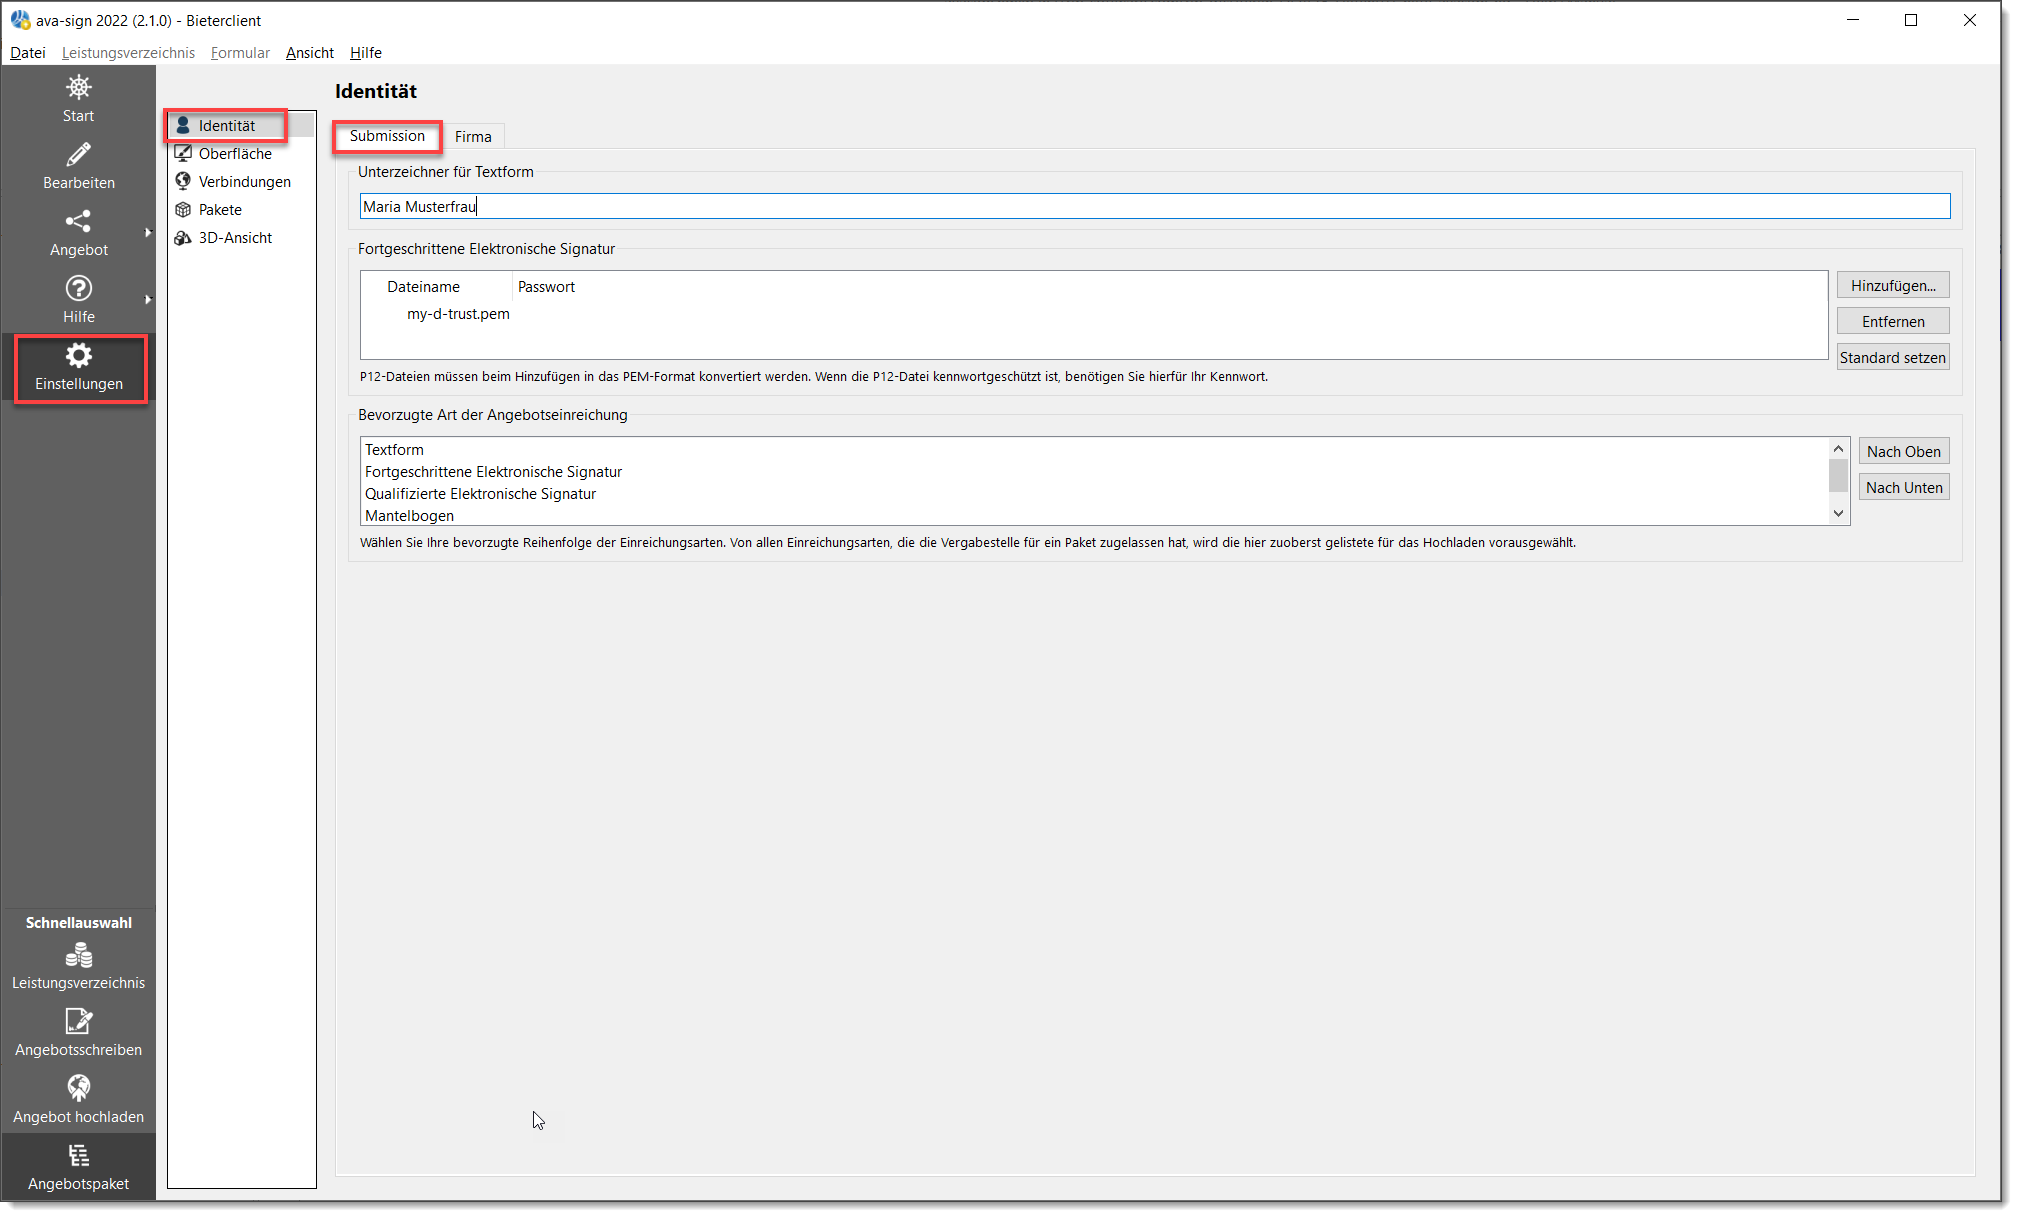
Task: Select Identität in settings list
Action: [x=241, y=126]
